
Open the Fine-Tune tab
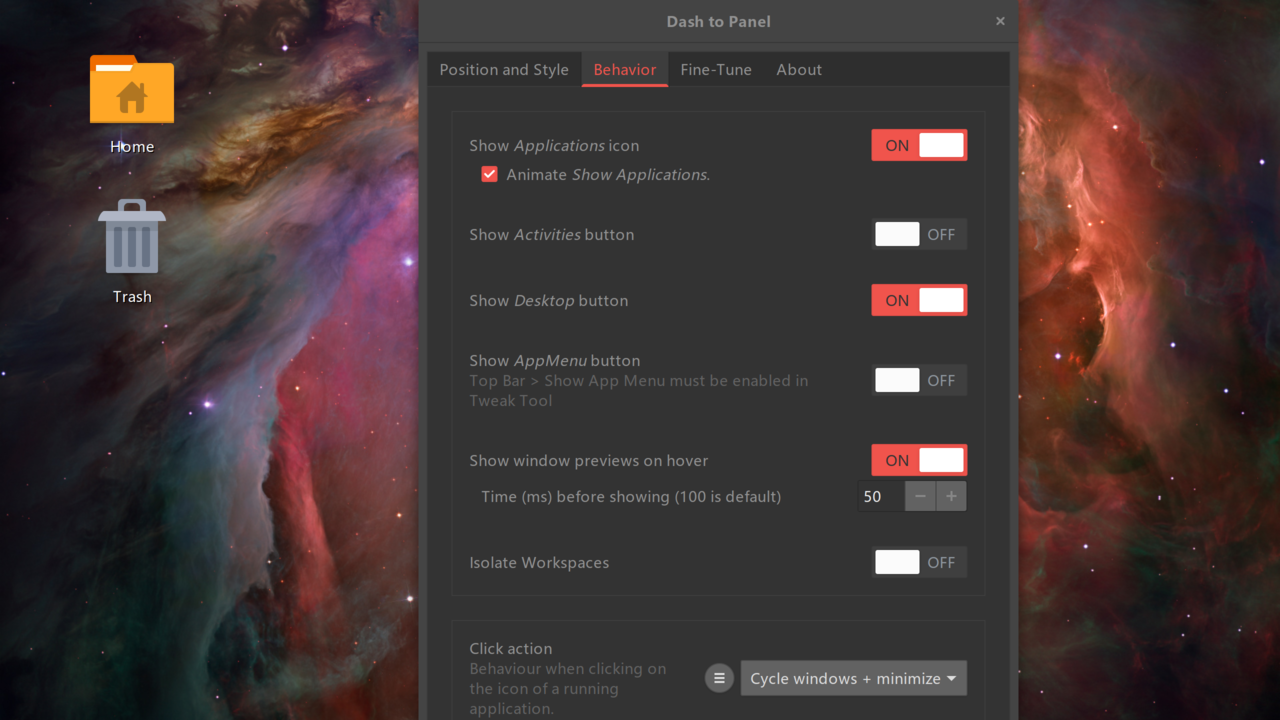pyautogui.click(x=716, y=70)
